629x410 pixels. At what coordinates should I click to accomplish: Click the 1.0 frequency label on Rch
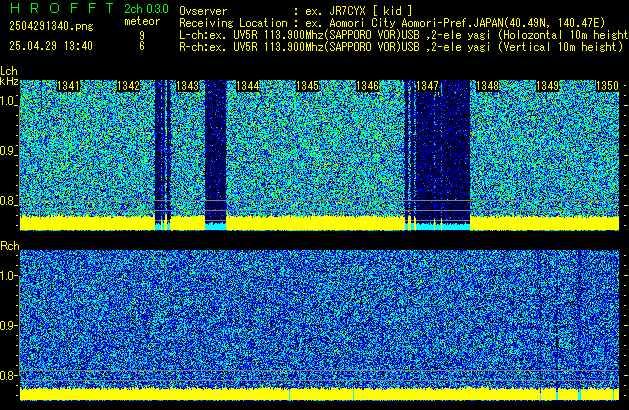click(x=8, y=276)
